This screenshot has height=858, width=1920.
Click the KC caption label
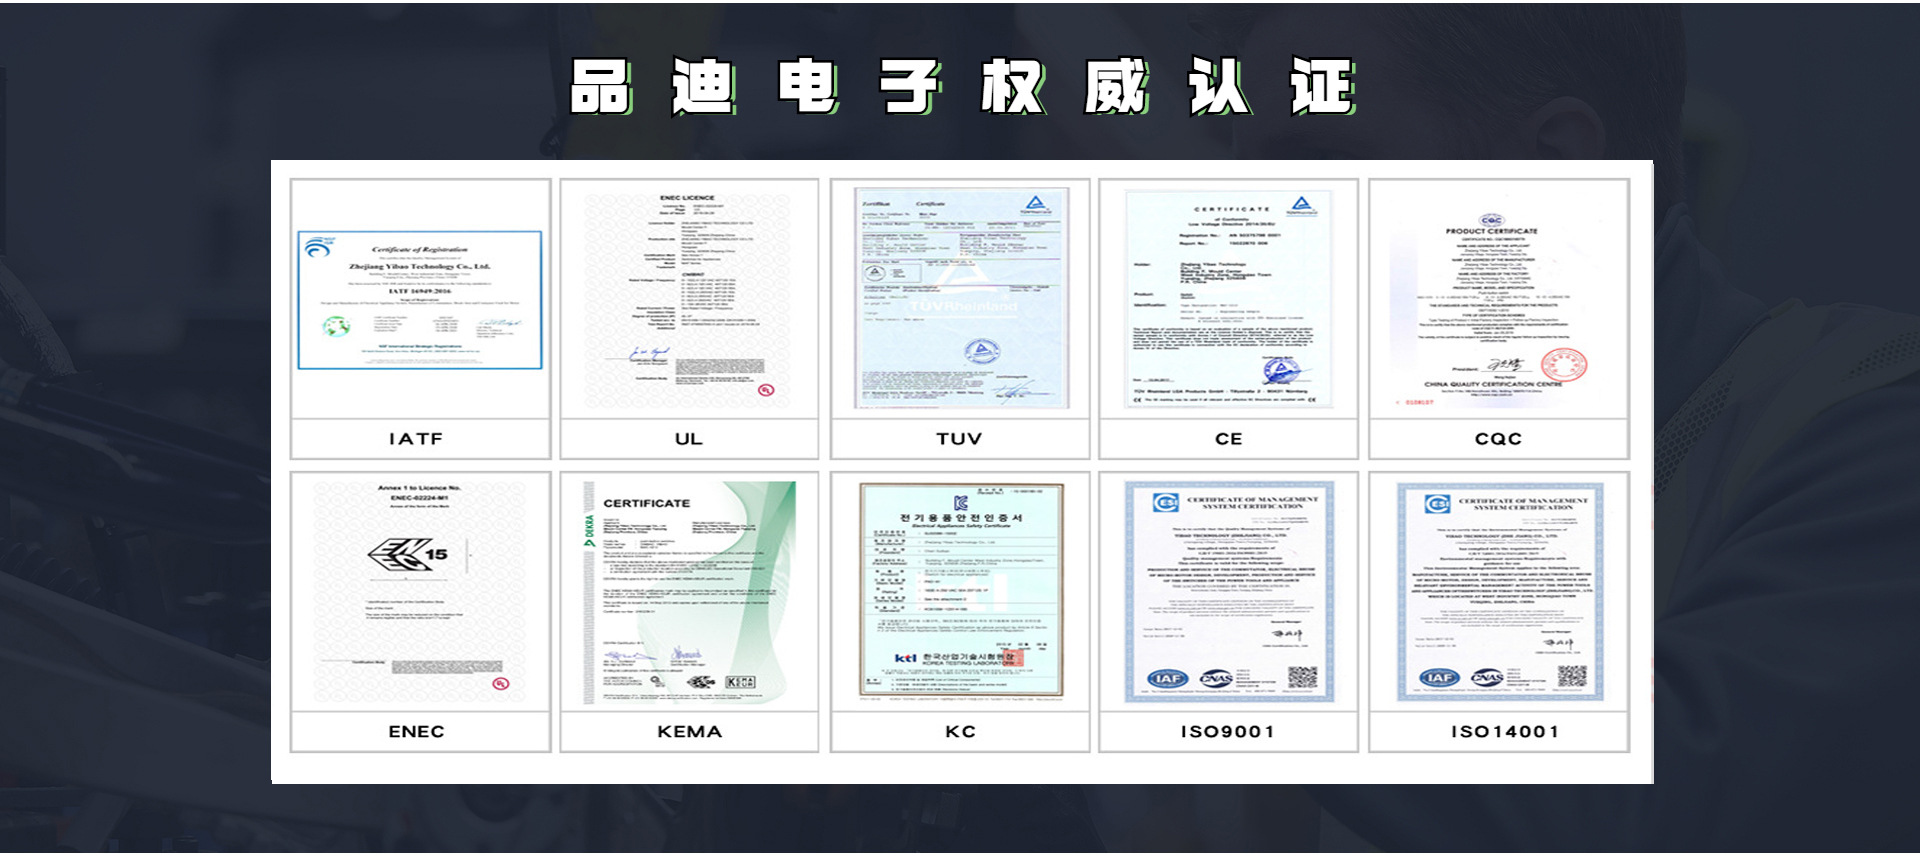960,732
